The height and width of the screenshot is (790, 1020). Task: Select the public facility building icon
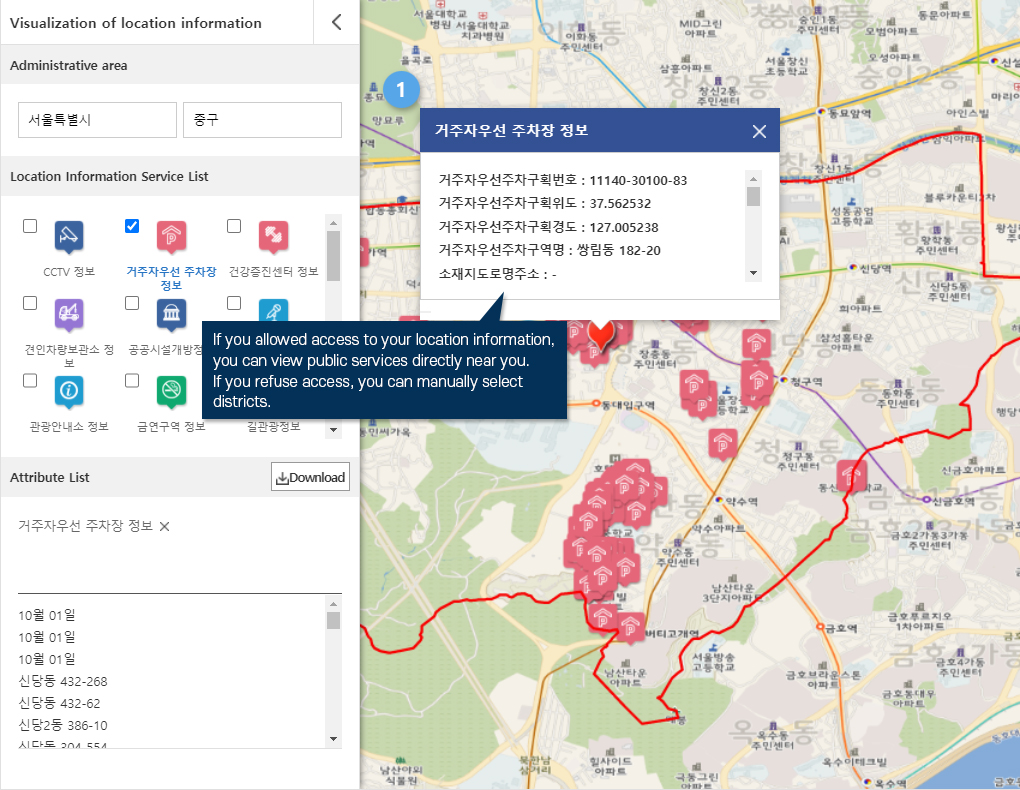pyautogui.click(x=171, y=314)
